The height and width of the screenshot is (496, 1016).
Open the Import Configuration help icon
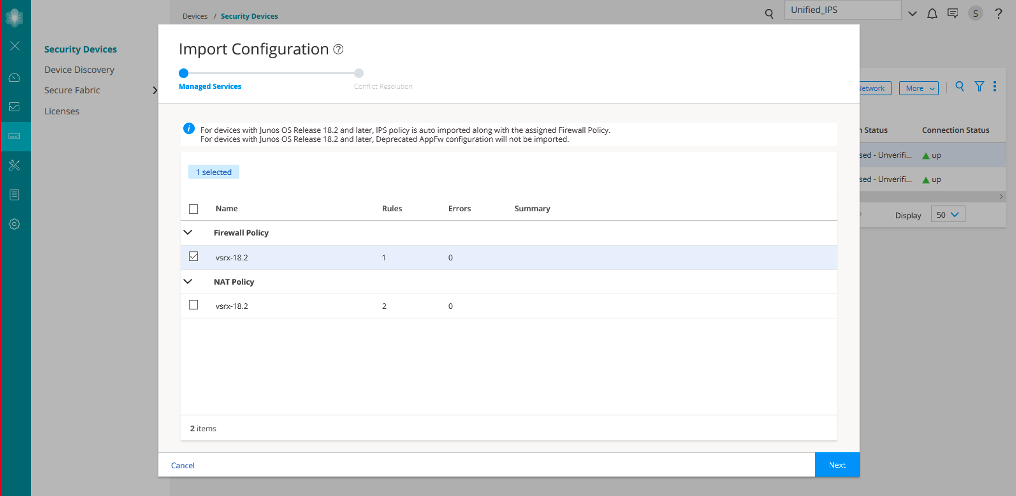338,49
